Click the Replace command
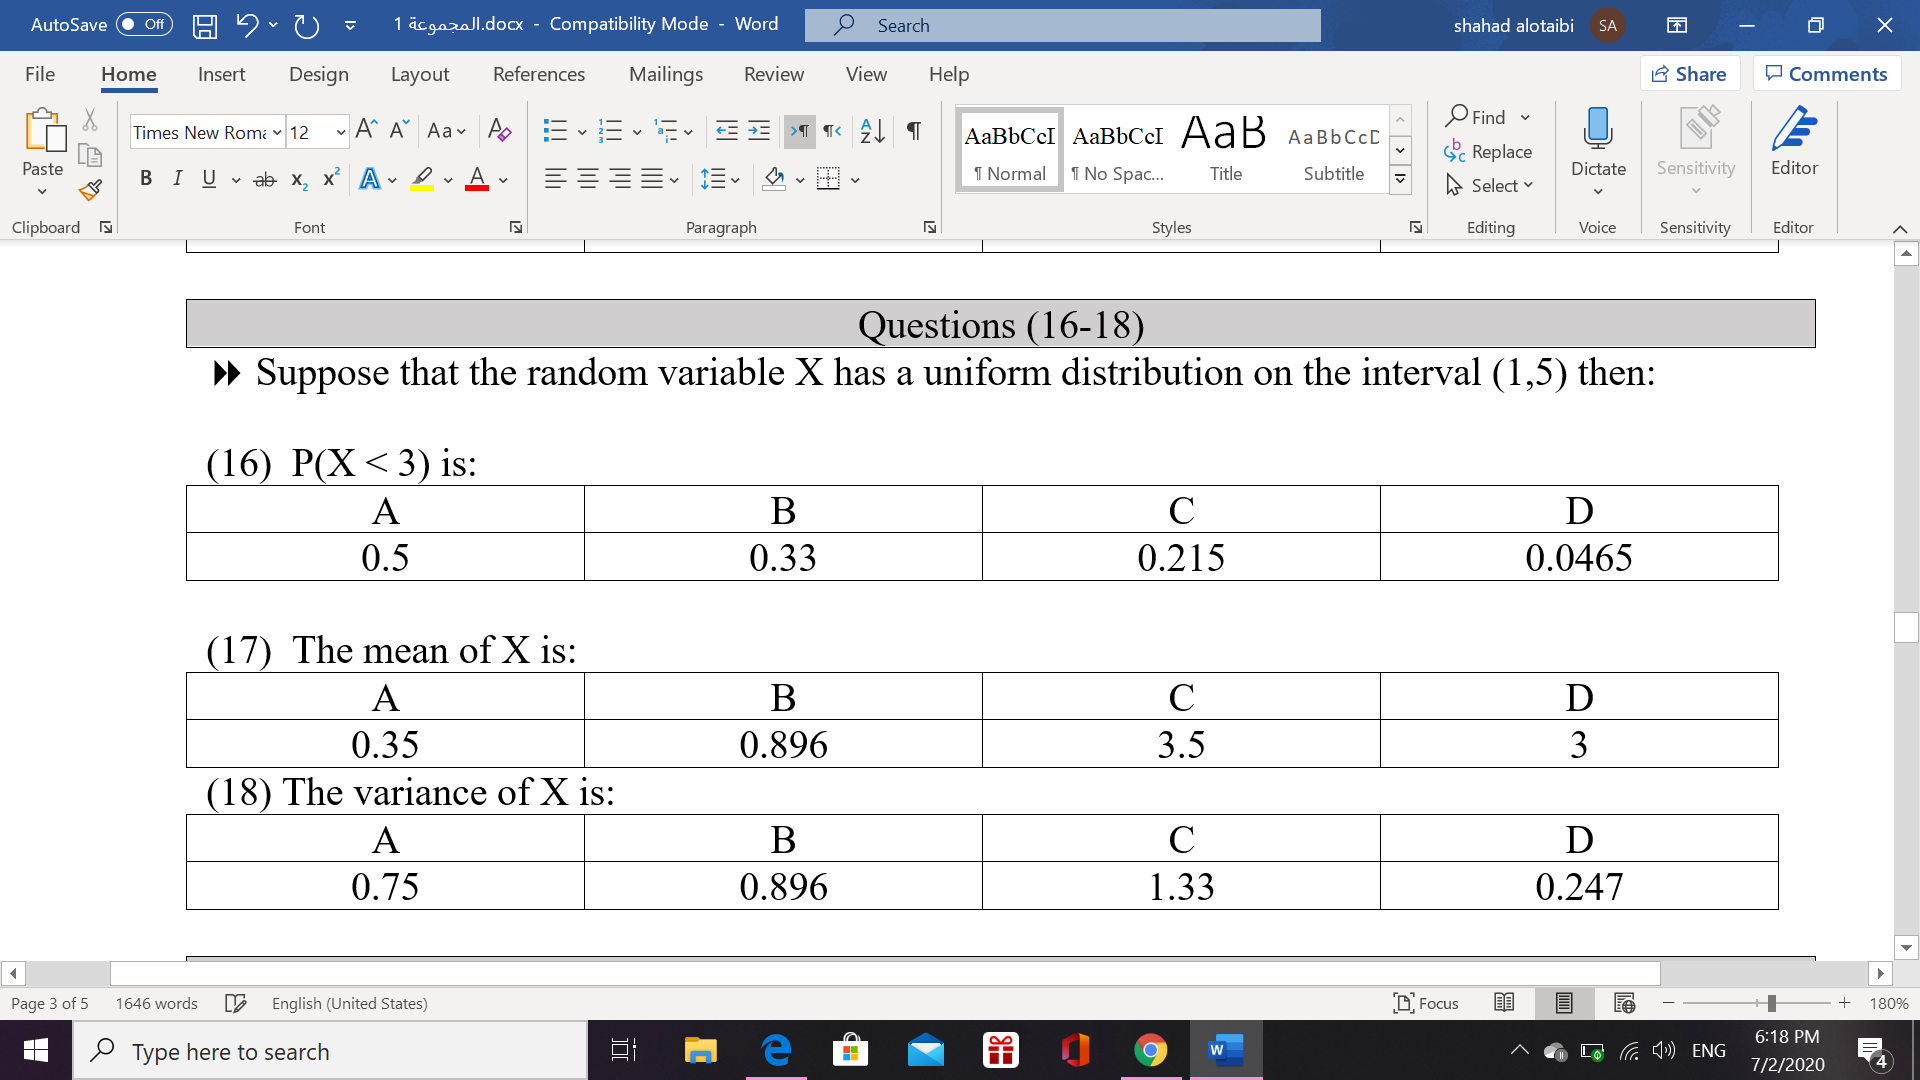 pyautogui.click(x=1488, y=151)
